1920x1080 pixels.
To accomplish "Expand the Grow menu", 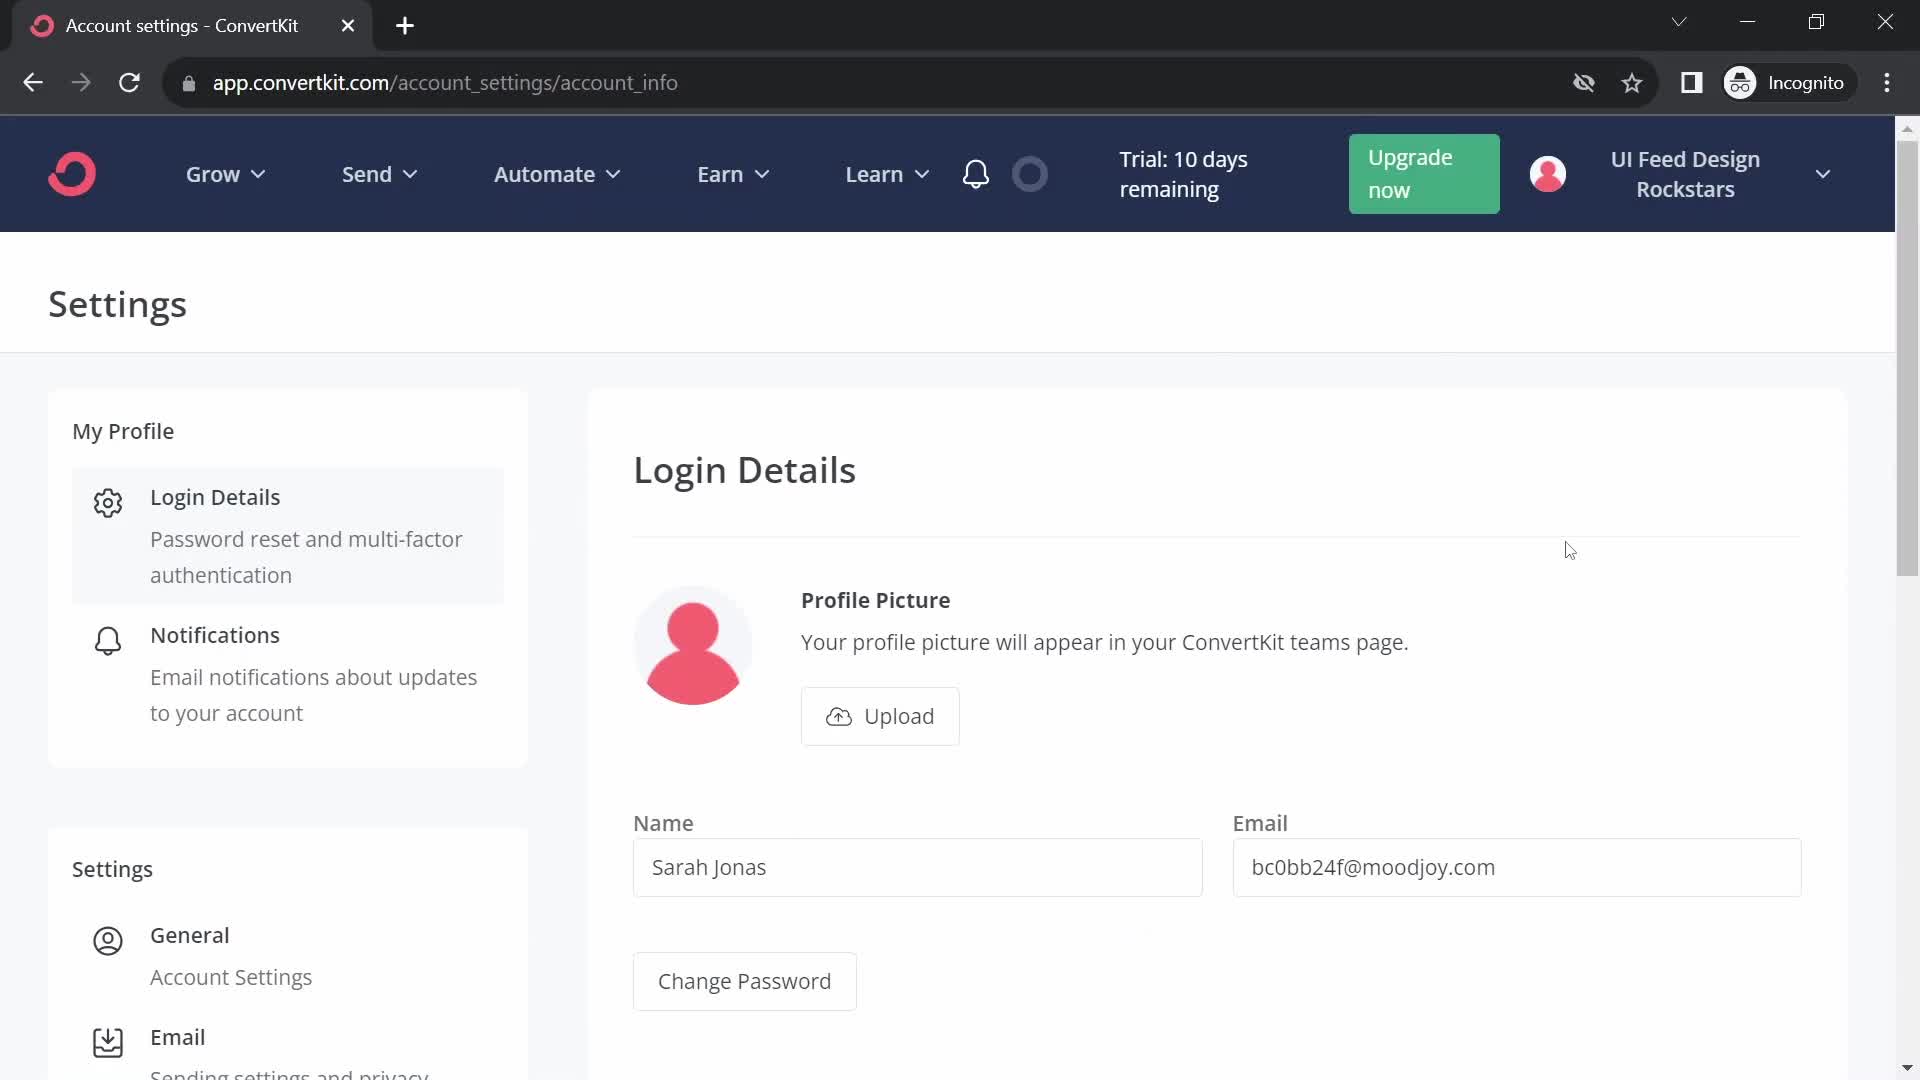I will click(226, 174).
